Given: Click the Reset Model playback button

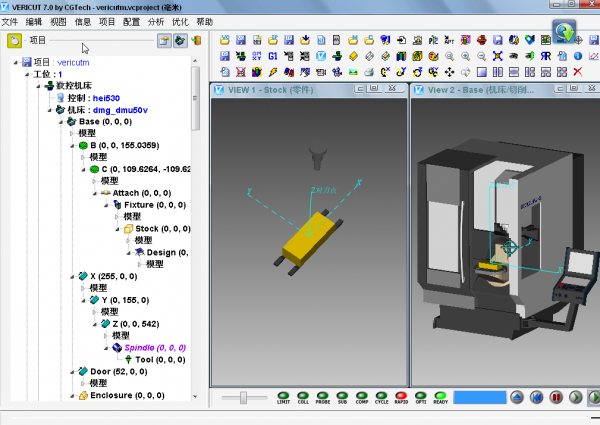Looking at the screenshot, I should point(516,397).
